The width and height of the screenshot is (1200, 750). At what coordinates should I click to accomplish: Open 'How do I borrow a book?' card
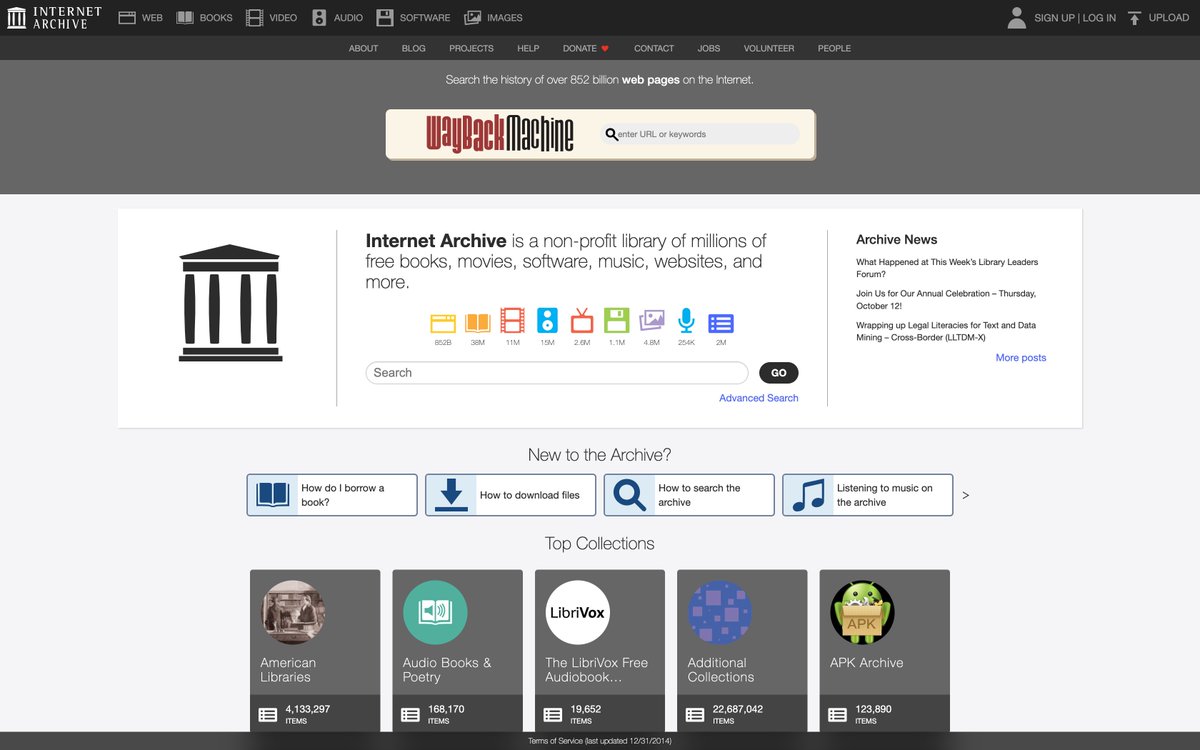tap(332, 495)
